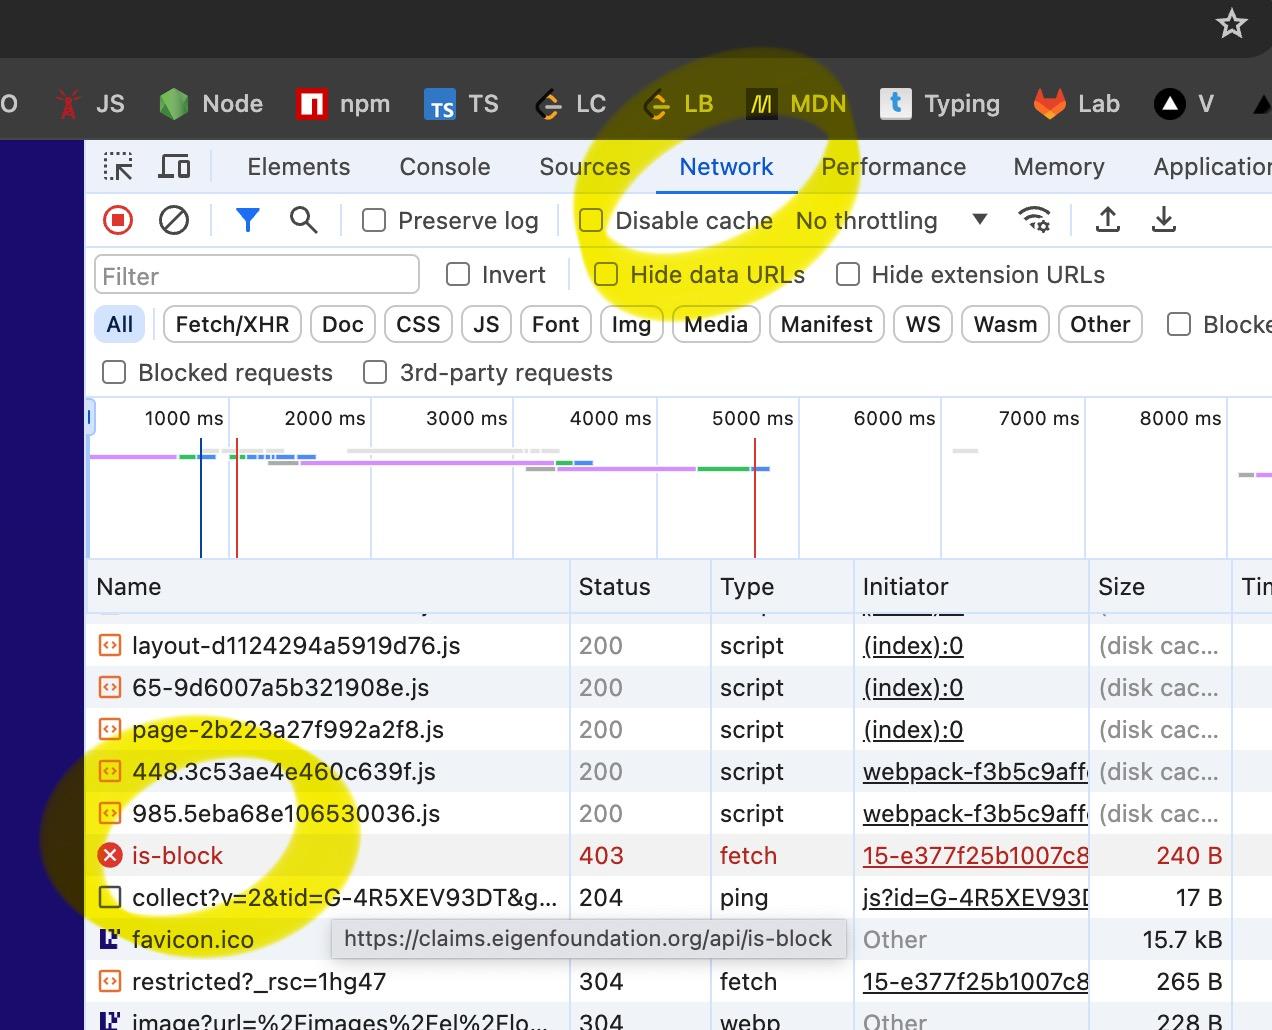Open the network conditions Wi-Fi gear icon

(x=1034, y=220)
